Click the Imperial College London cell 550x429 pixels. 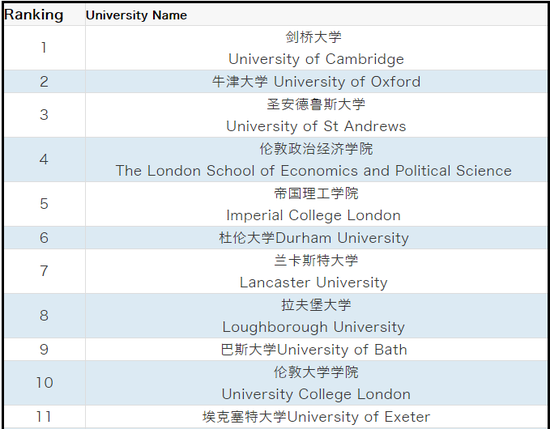[316, 204]
